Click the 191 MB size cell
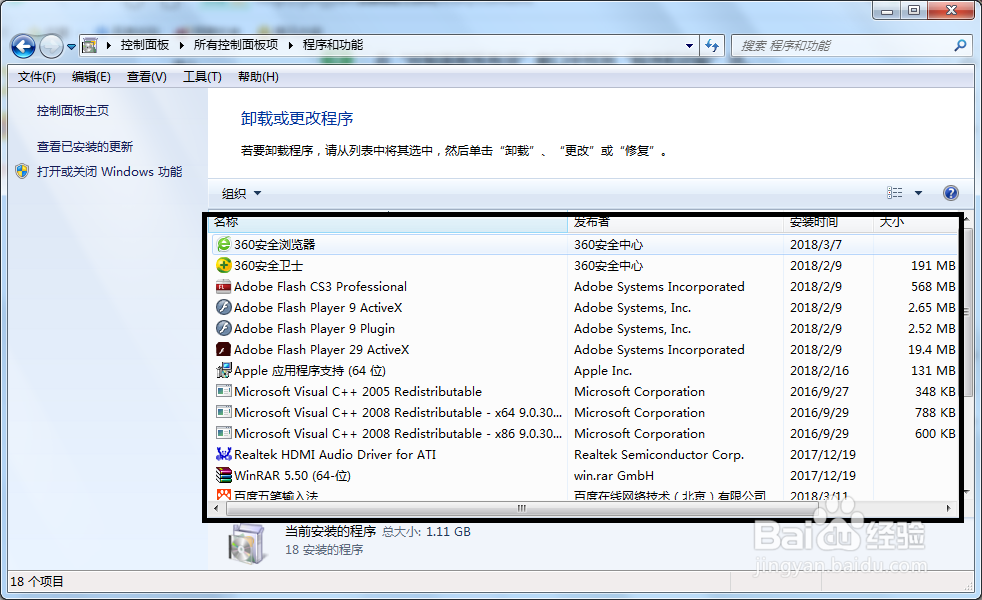 [933, 266]
